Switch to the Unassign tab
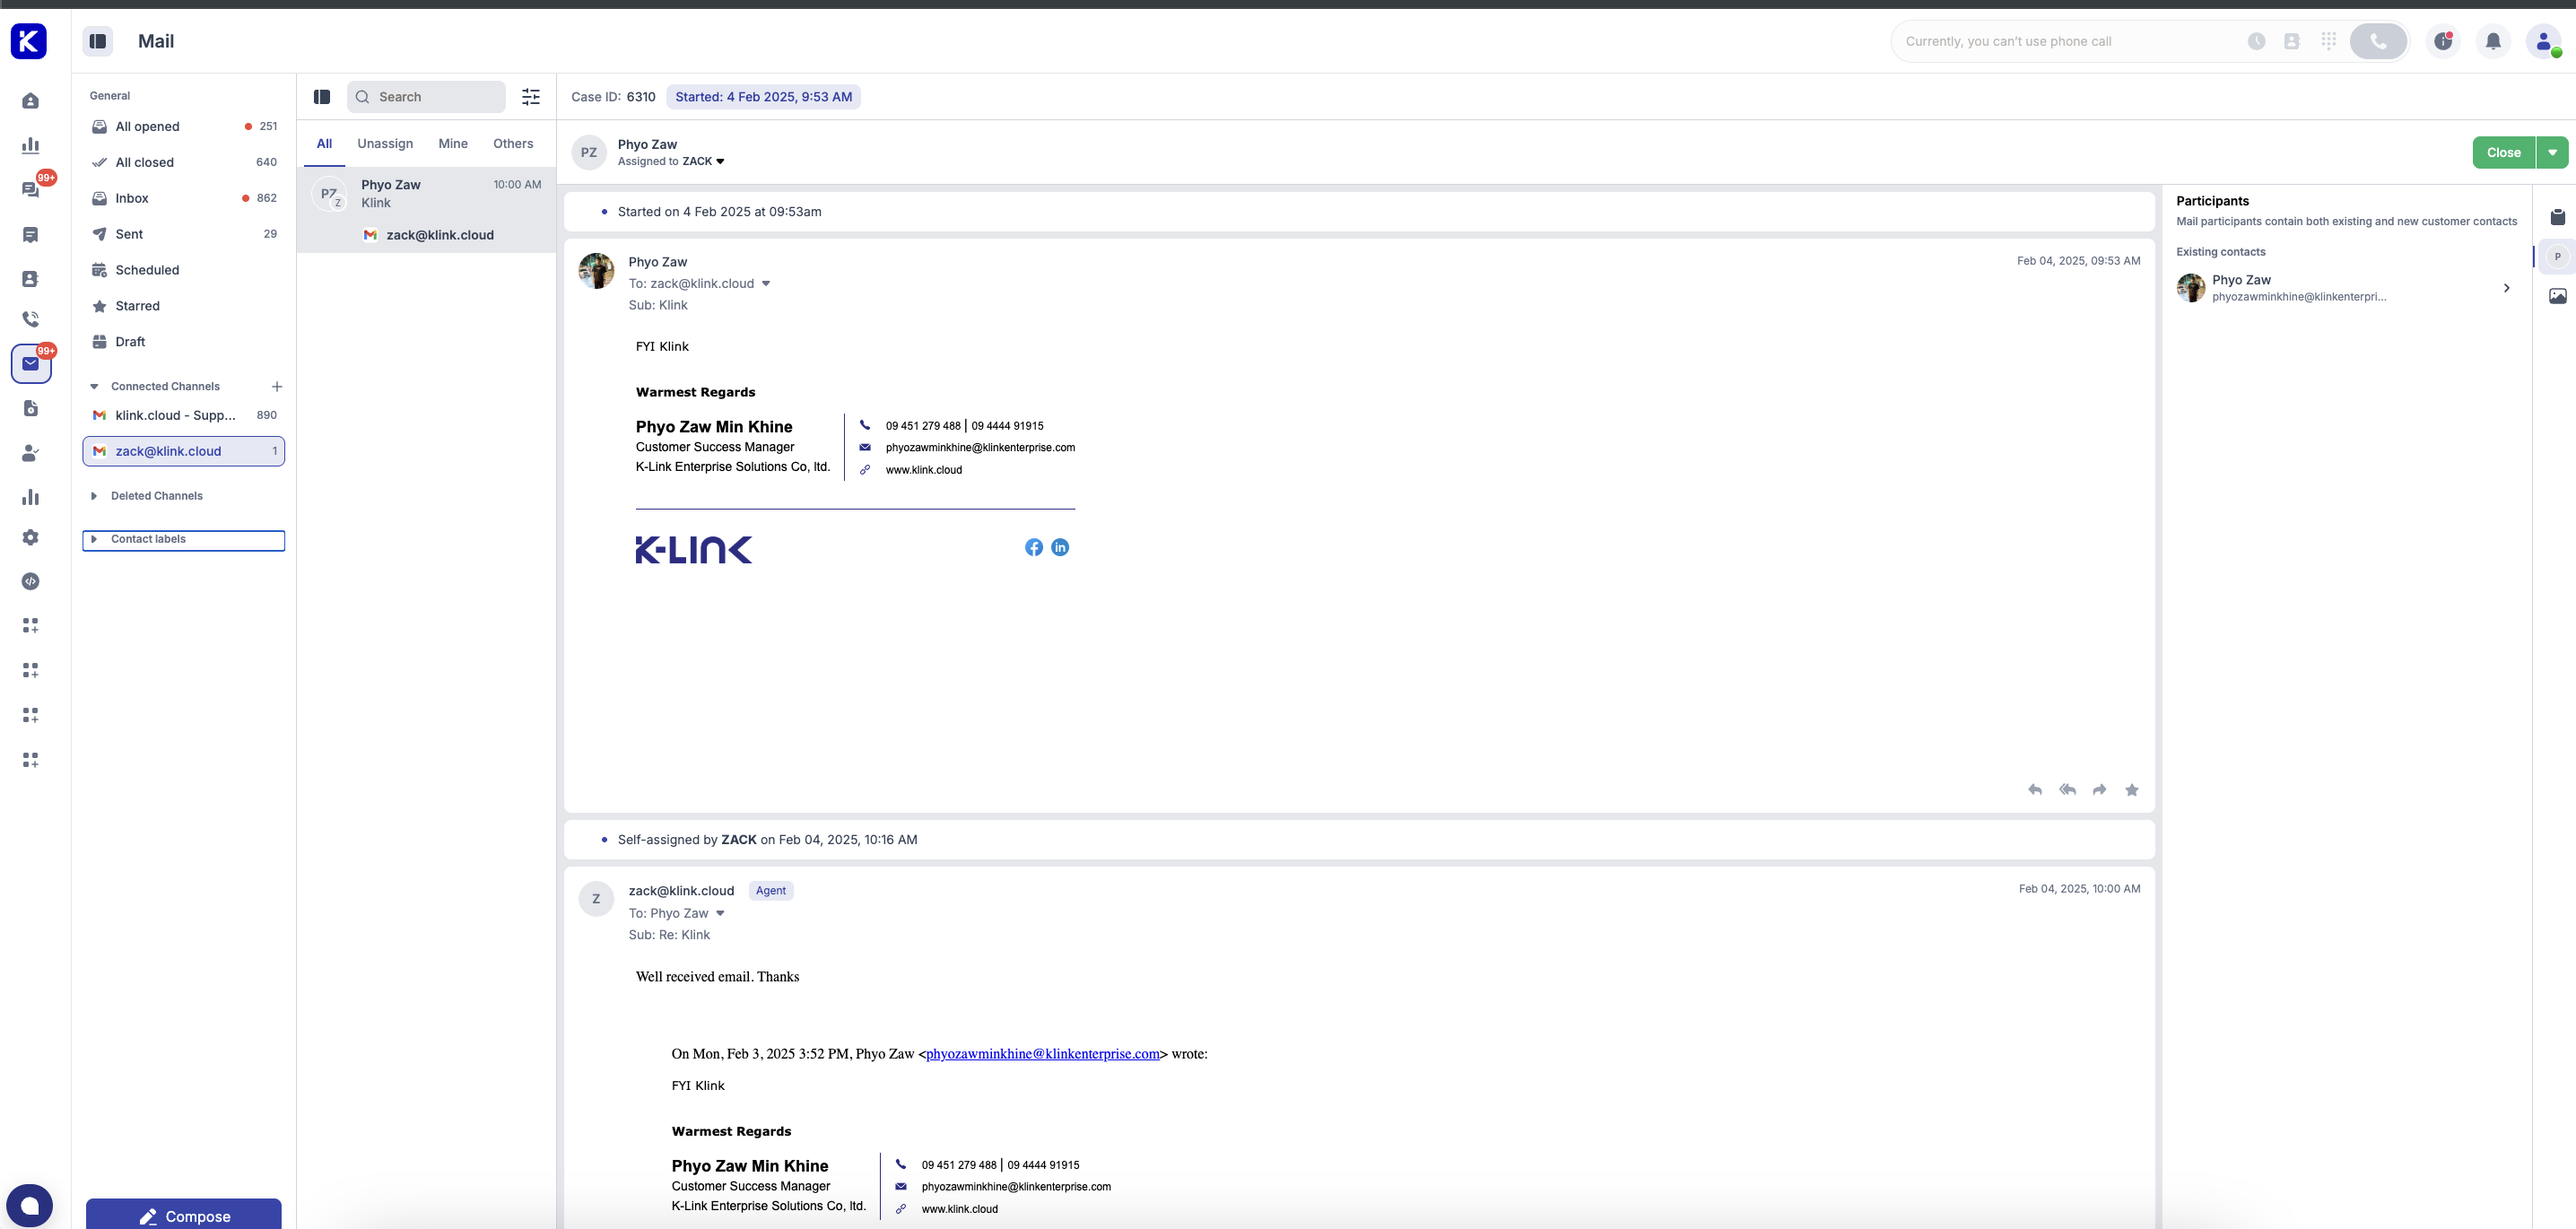 click(x=385, y=143)
